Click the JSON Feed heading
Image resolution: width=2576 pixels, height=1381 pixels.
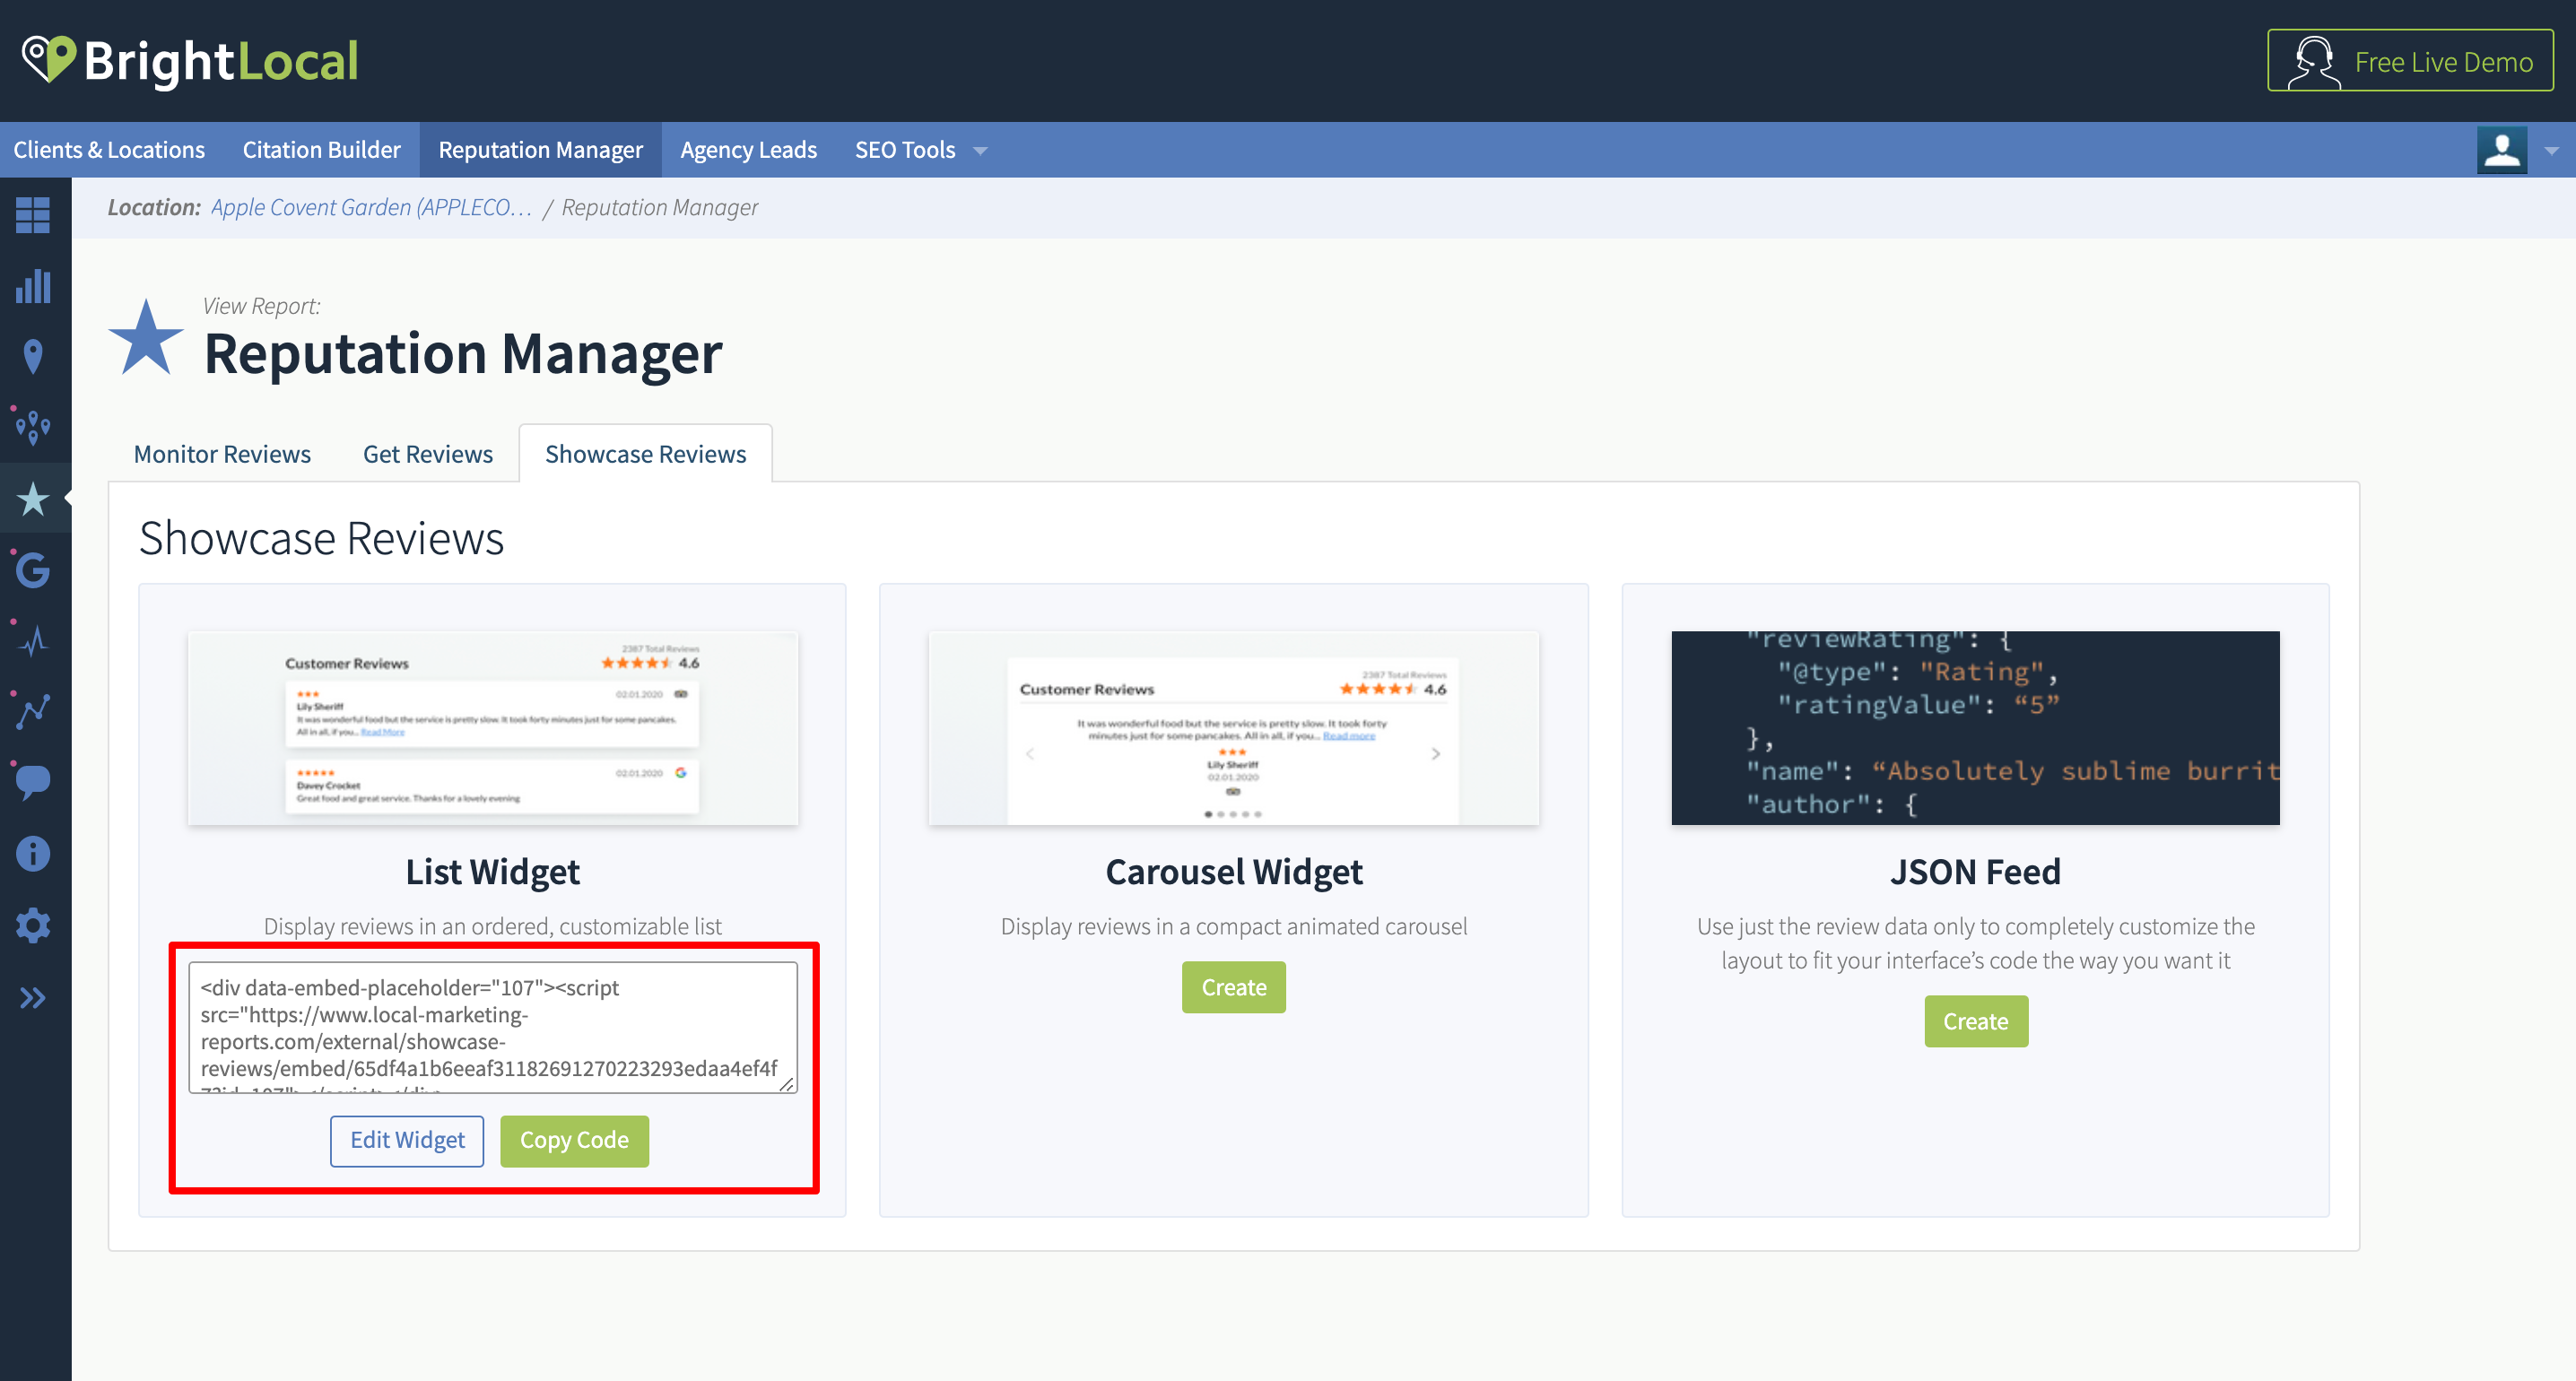click(1976, 872)
